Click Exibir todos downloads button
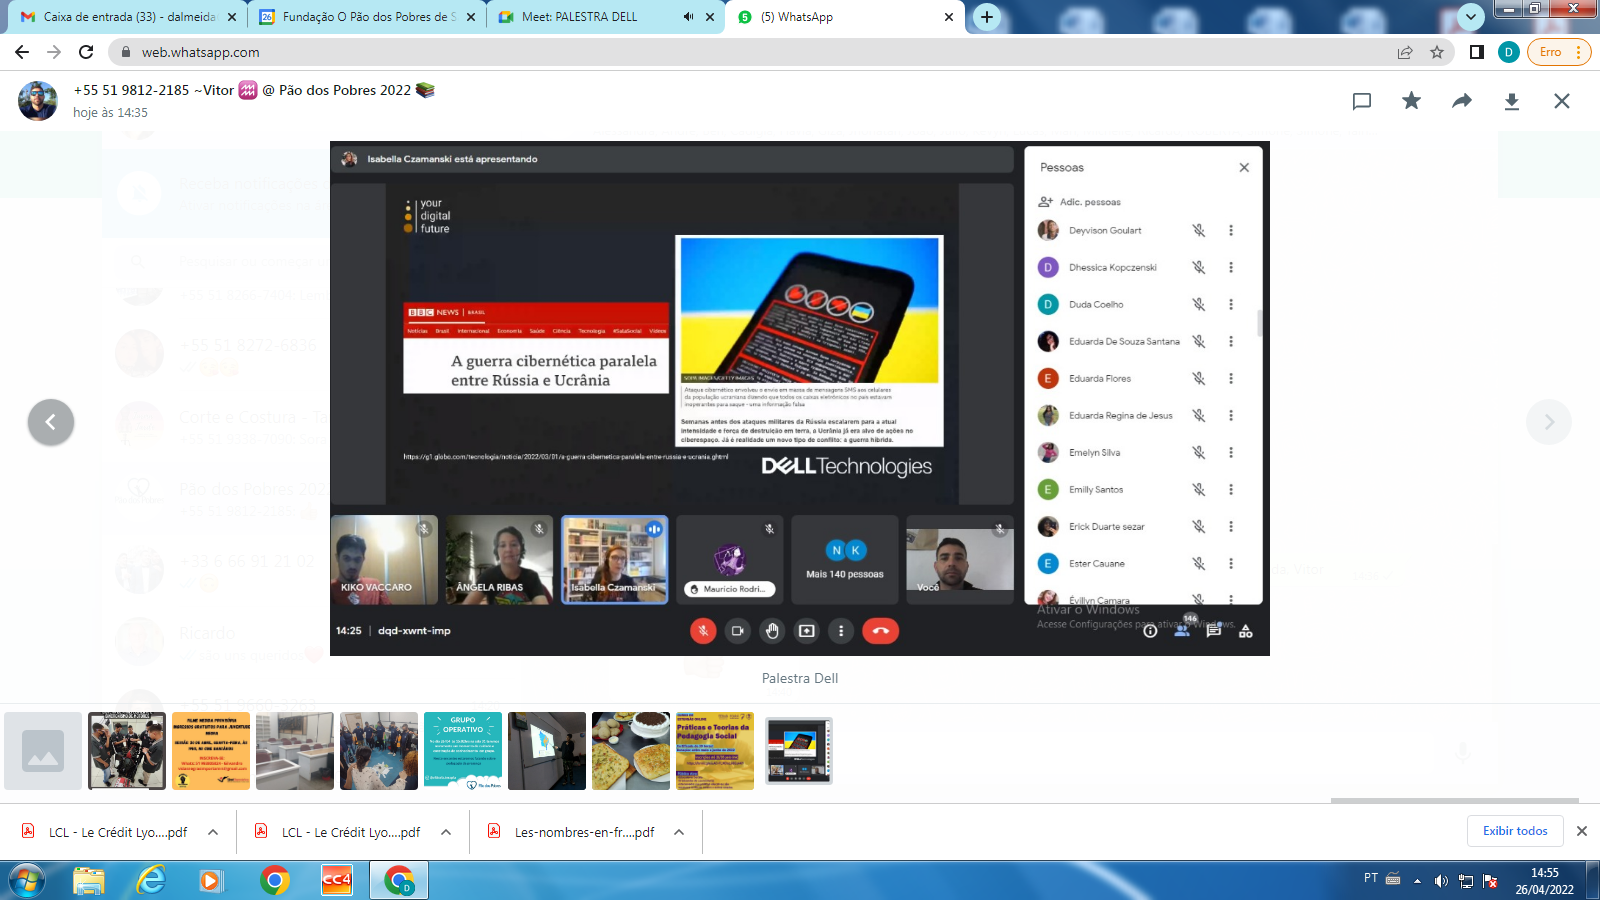Viewport: 1600px width, 900px height. [x=1515, y=831]
